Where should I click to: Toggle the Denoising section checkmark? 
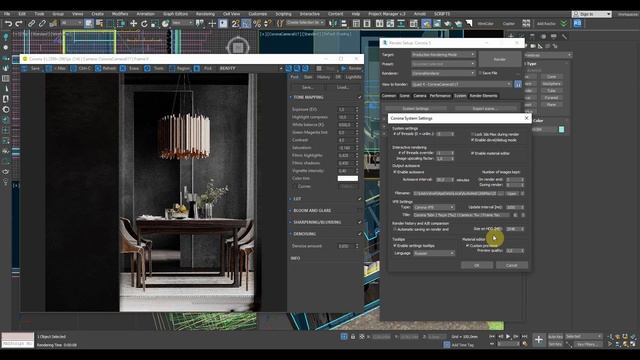360,234
